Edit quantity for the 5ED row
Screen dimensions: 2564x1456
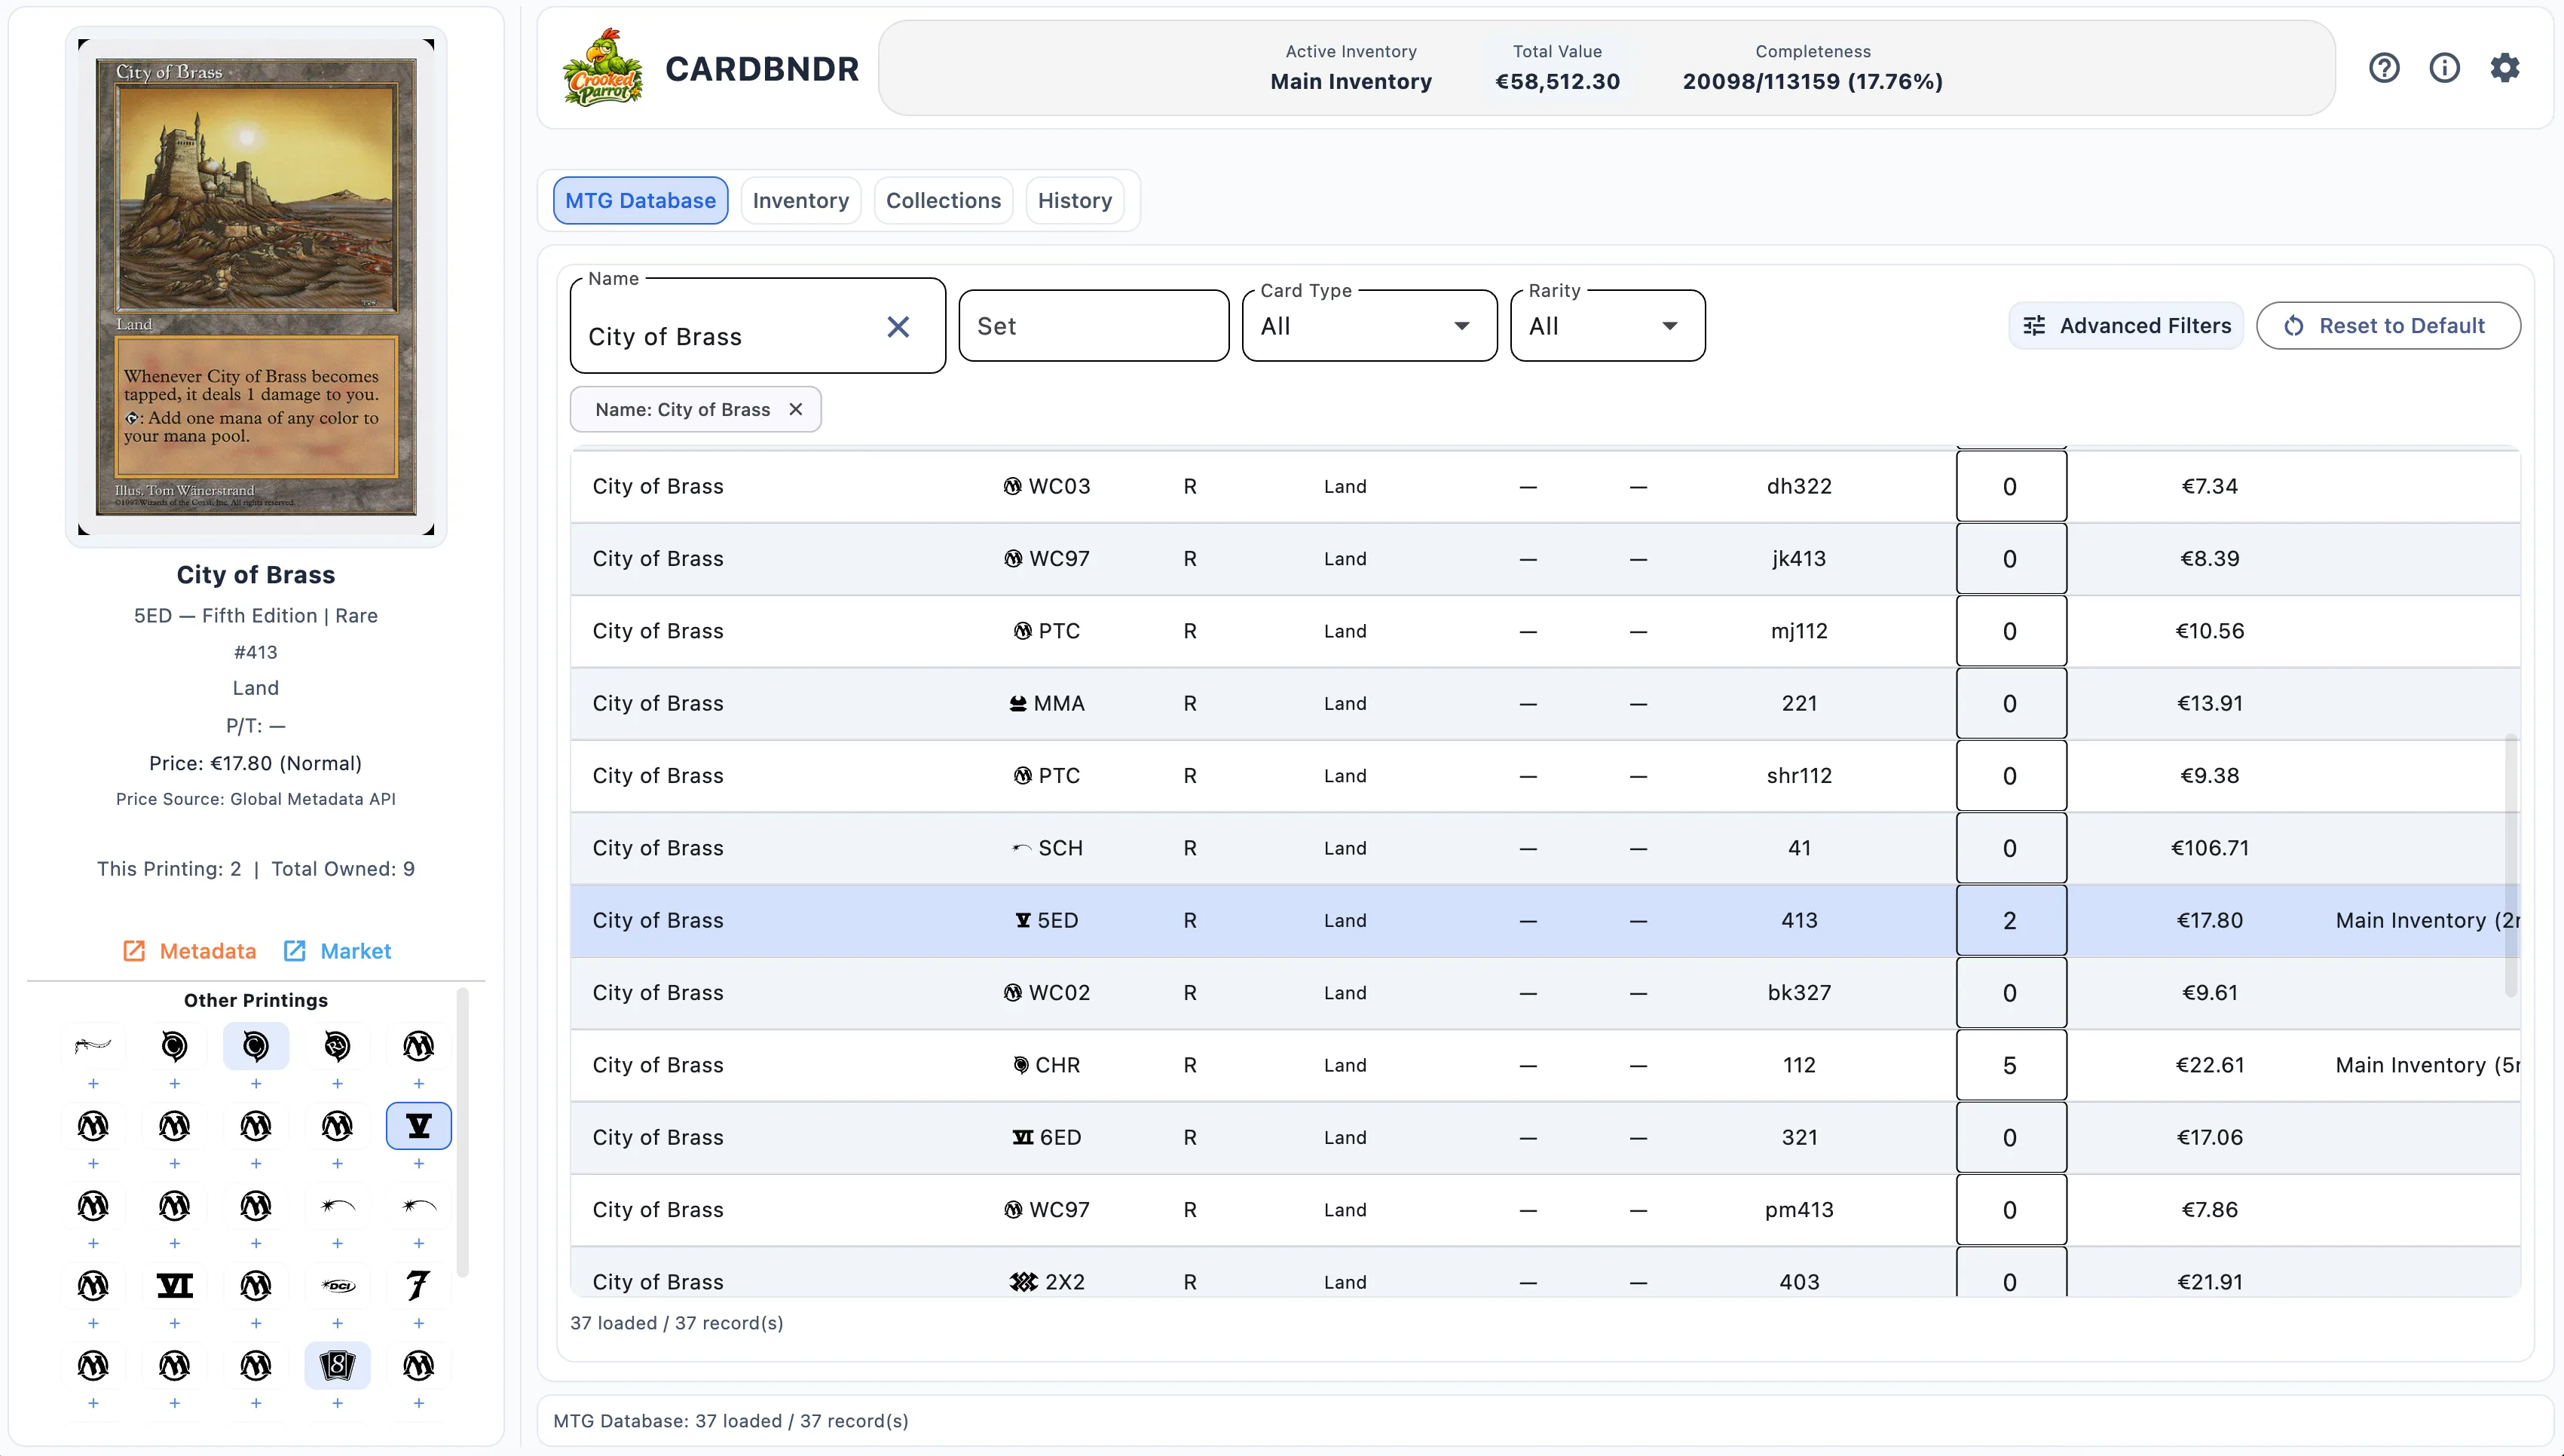click(2011, 921)
